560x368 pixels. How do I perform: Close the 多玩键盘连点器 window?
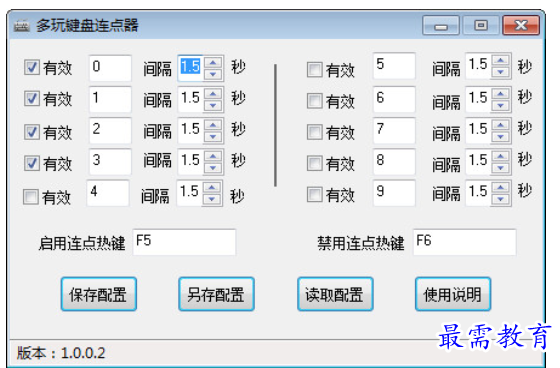click(x=521, y=25)
